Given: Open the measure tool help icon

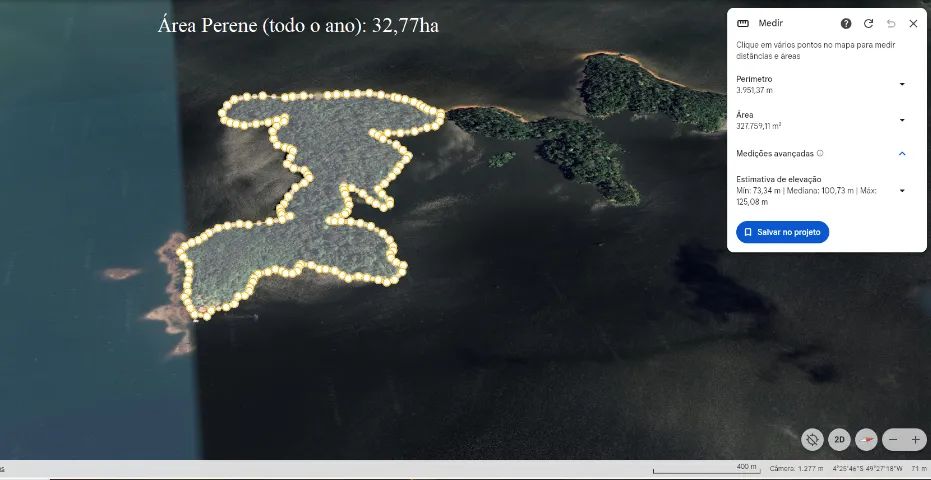Looking at the screenshot, I should click(x=846, y=23).
